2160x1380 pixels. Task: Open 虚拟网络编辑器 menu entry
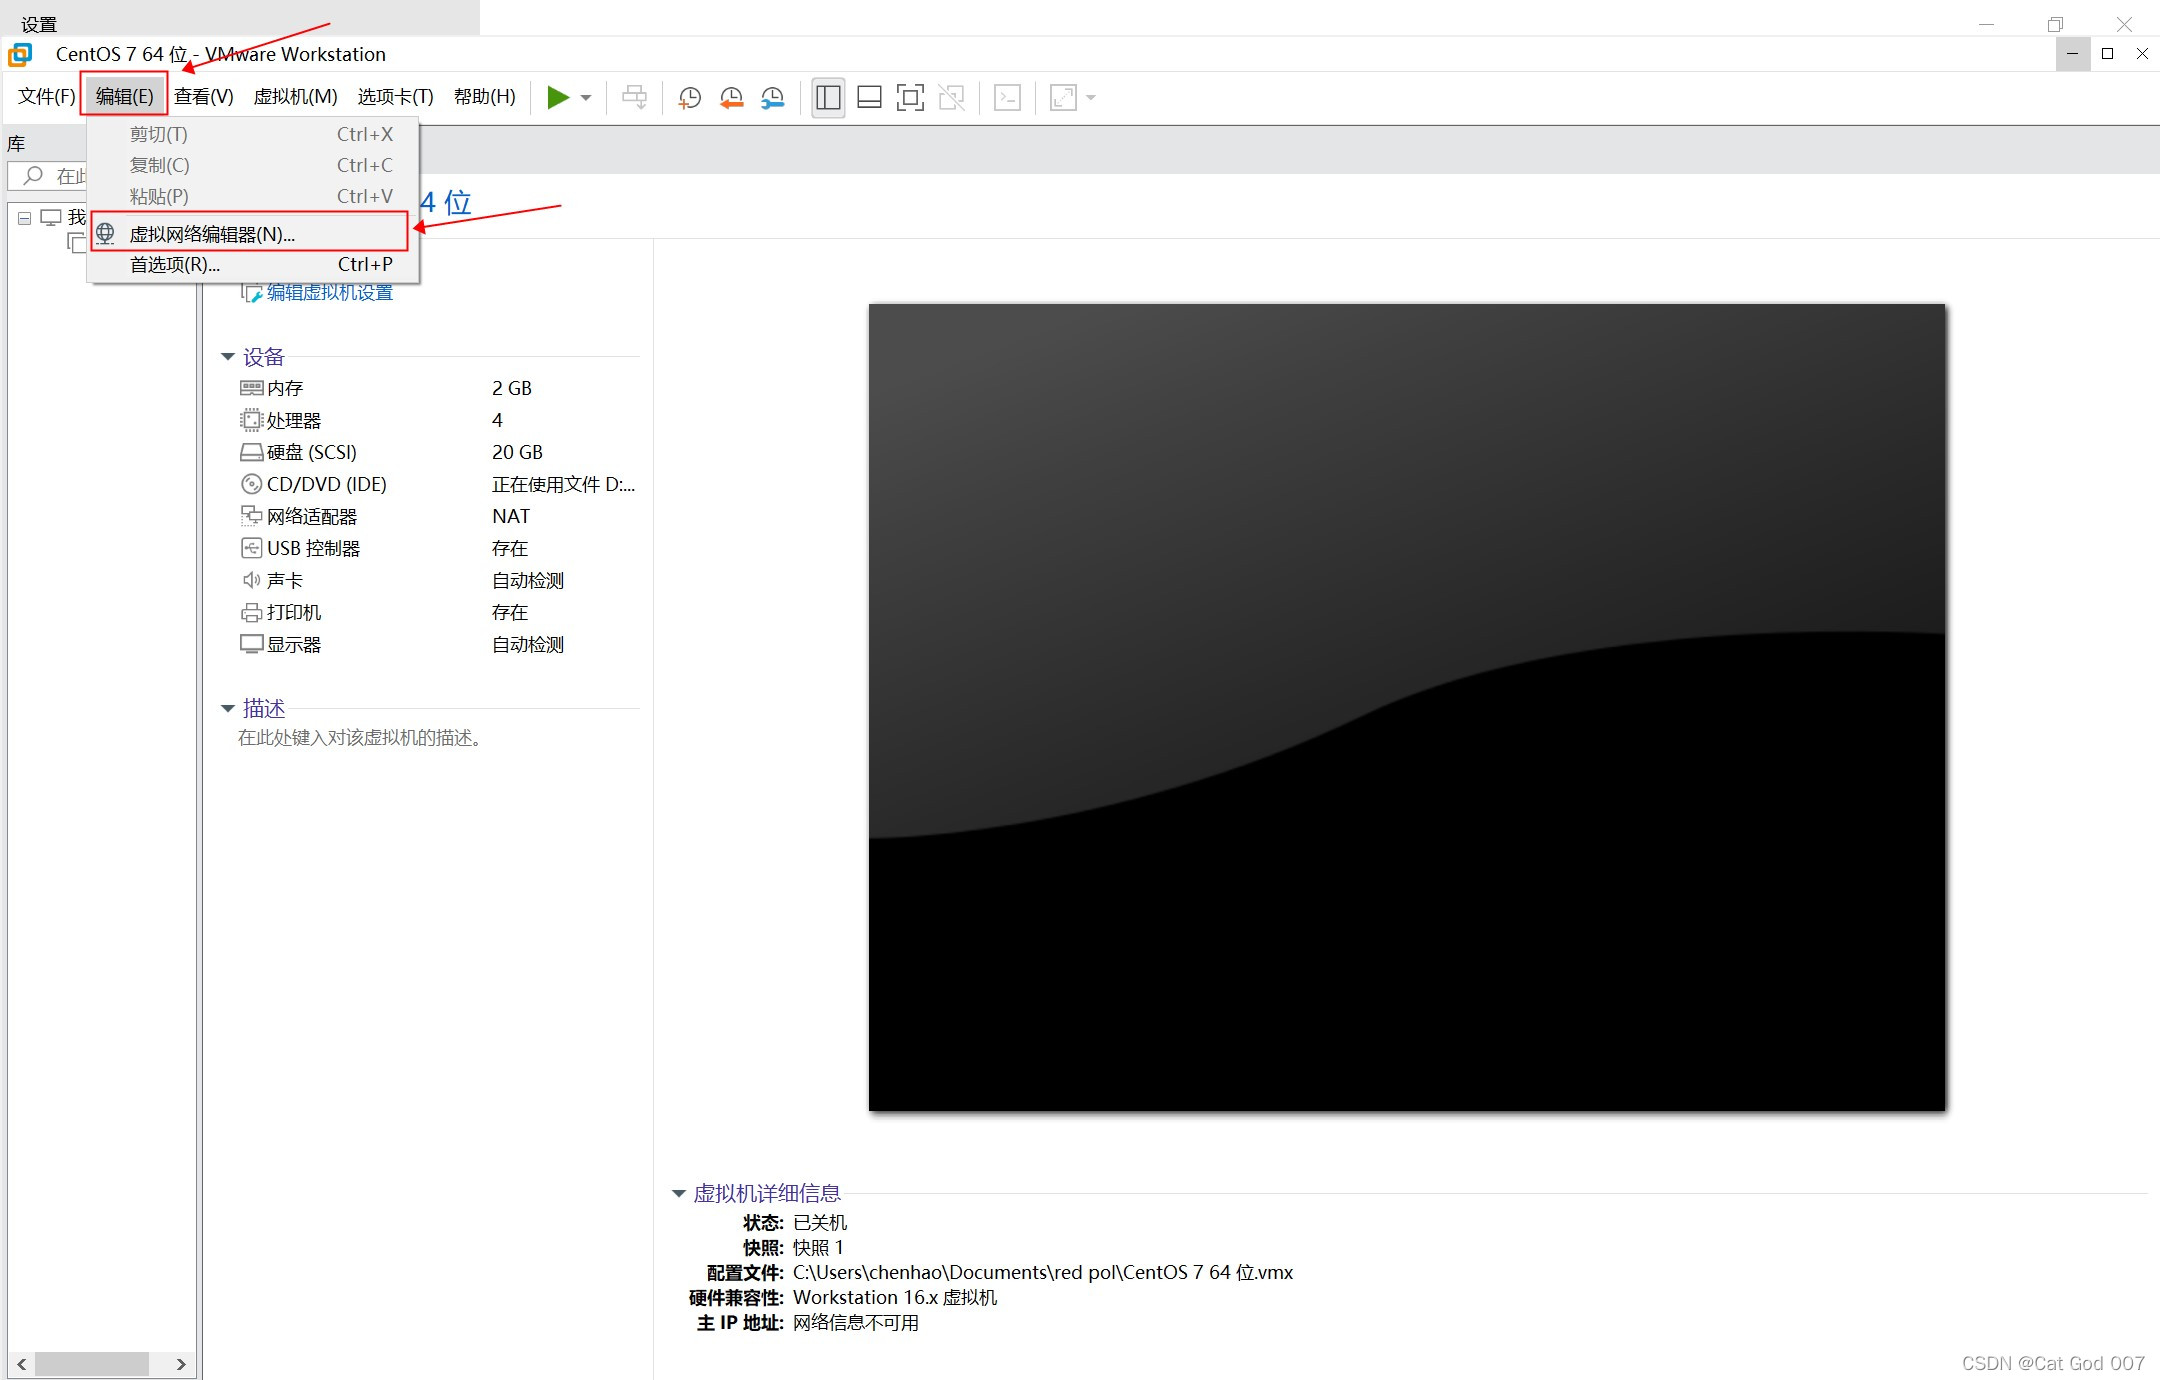coord(212,234)
